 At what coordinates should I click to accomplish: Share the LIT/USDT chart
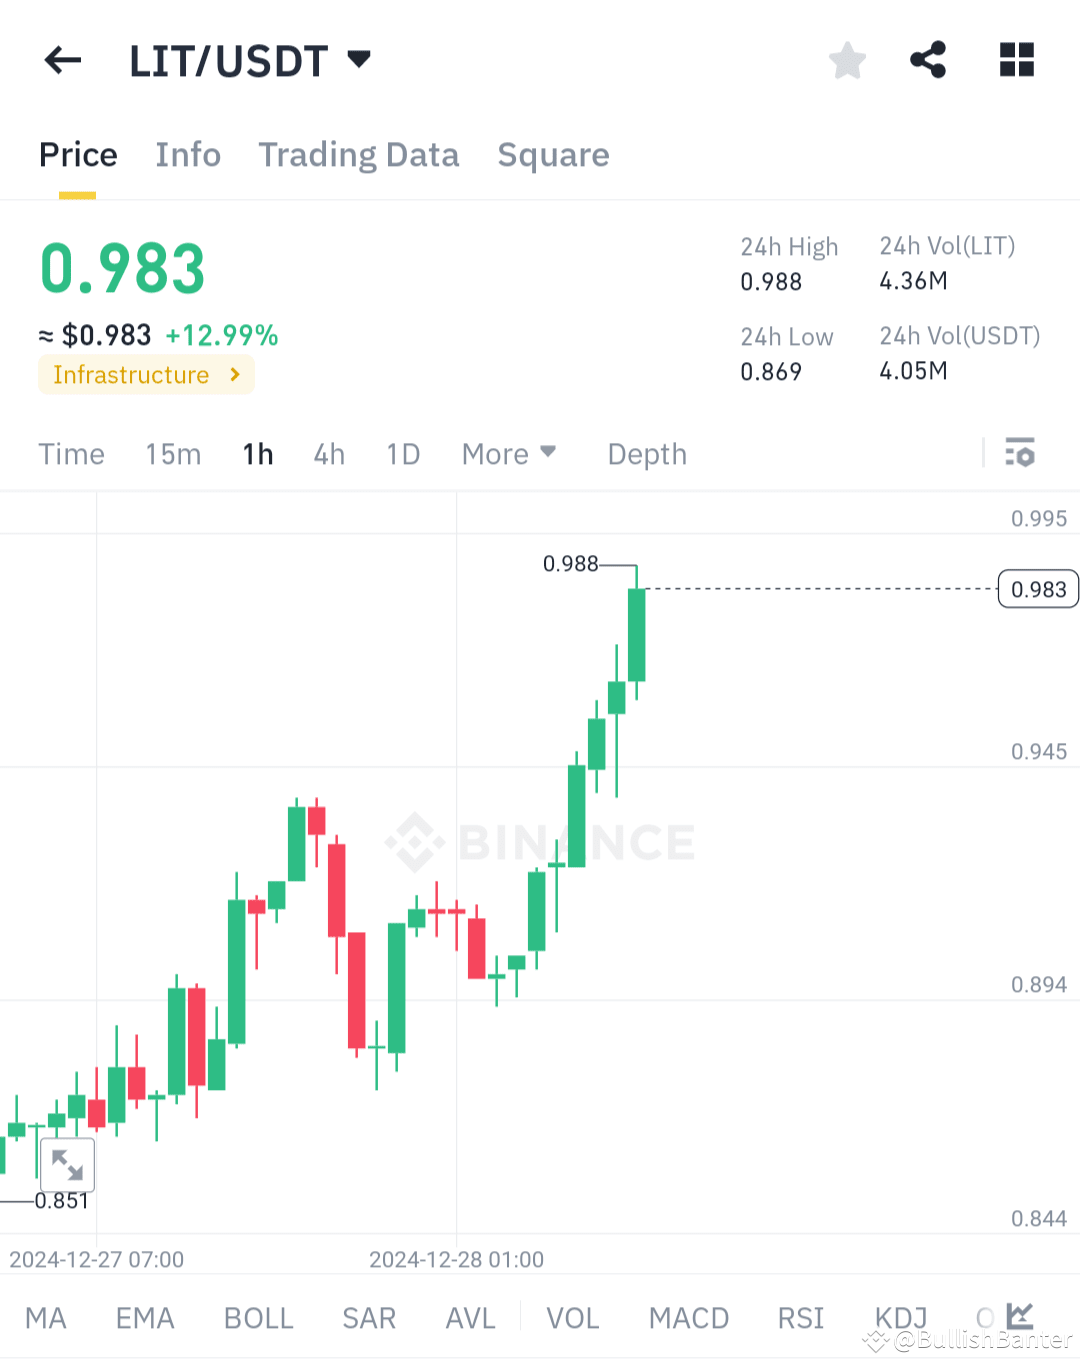point(927,60)
